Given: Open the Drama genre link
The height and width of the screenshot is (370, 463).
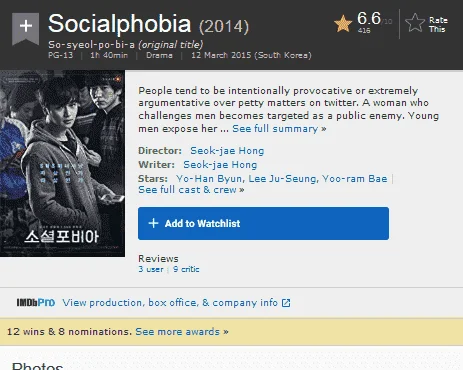Looking at the screenshot, I should pos(159,55).
